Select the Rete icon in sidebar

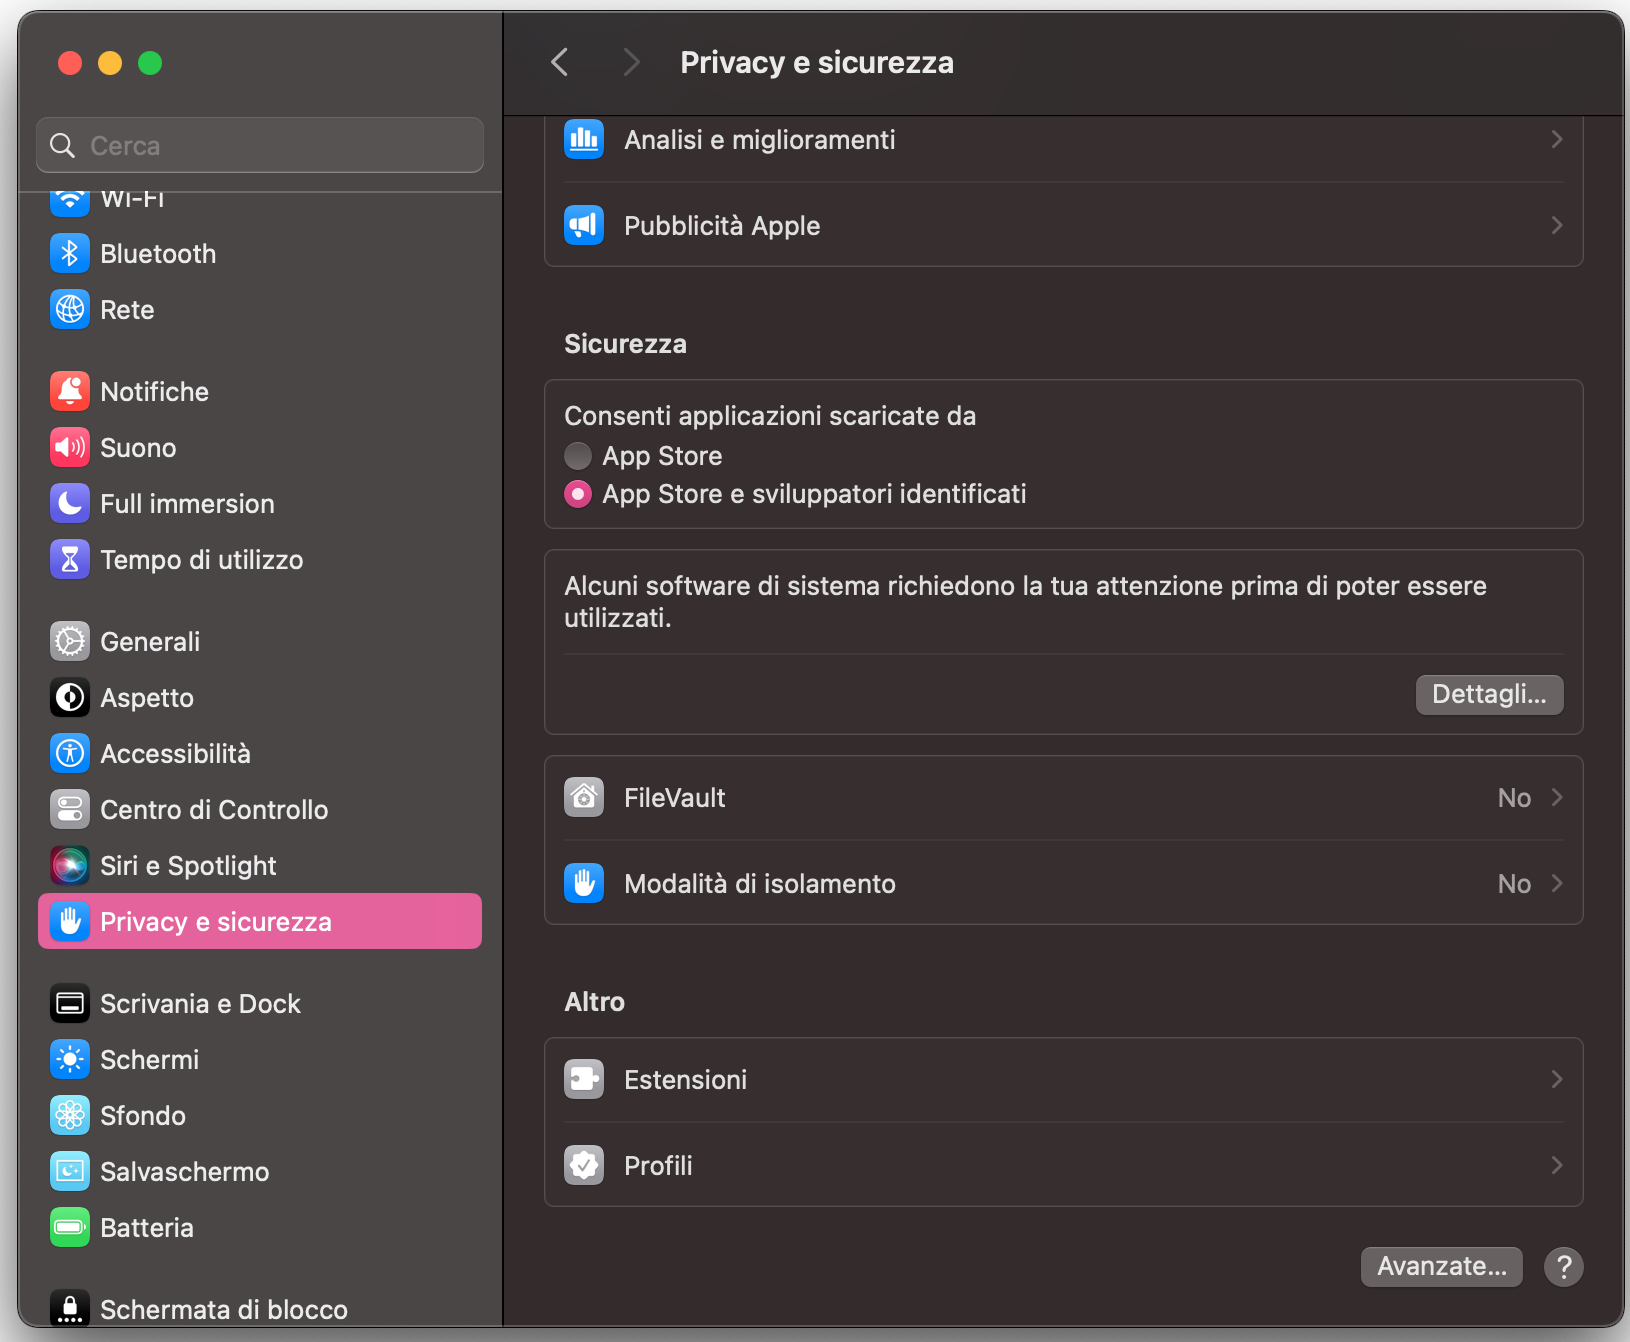69,309
